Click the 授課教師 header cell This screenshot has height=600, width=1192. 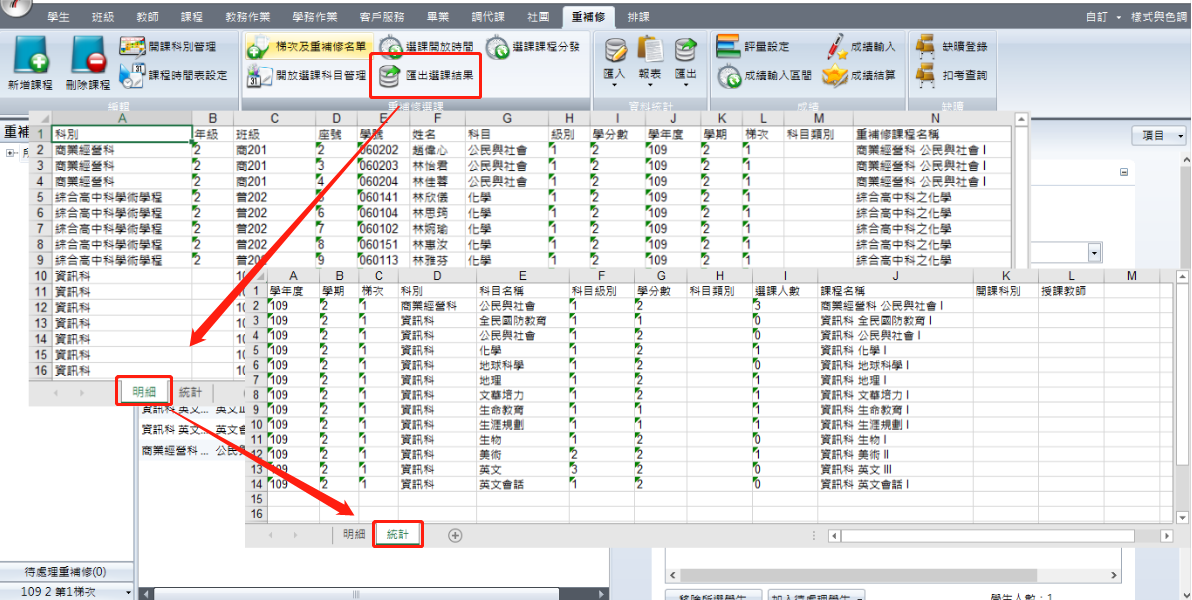click(x=1070, y=290)
